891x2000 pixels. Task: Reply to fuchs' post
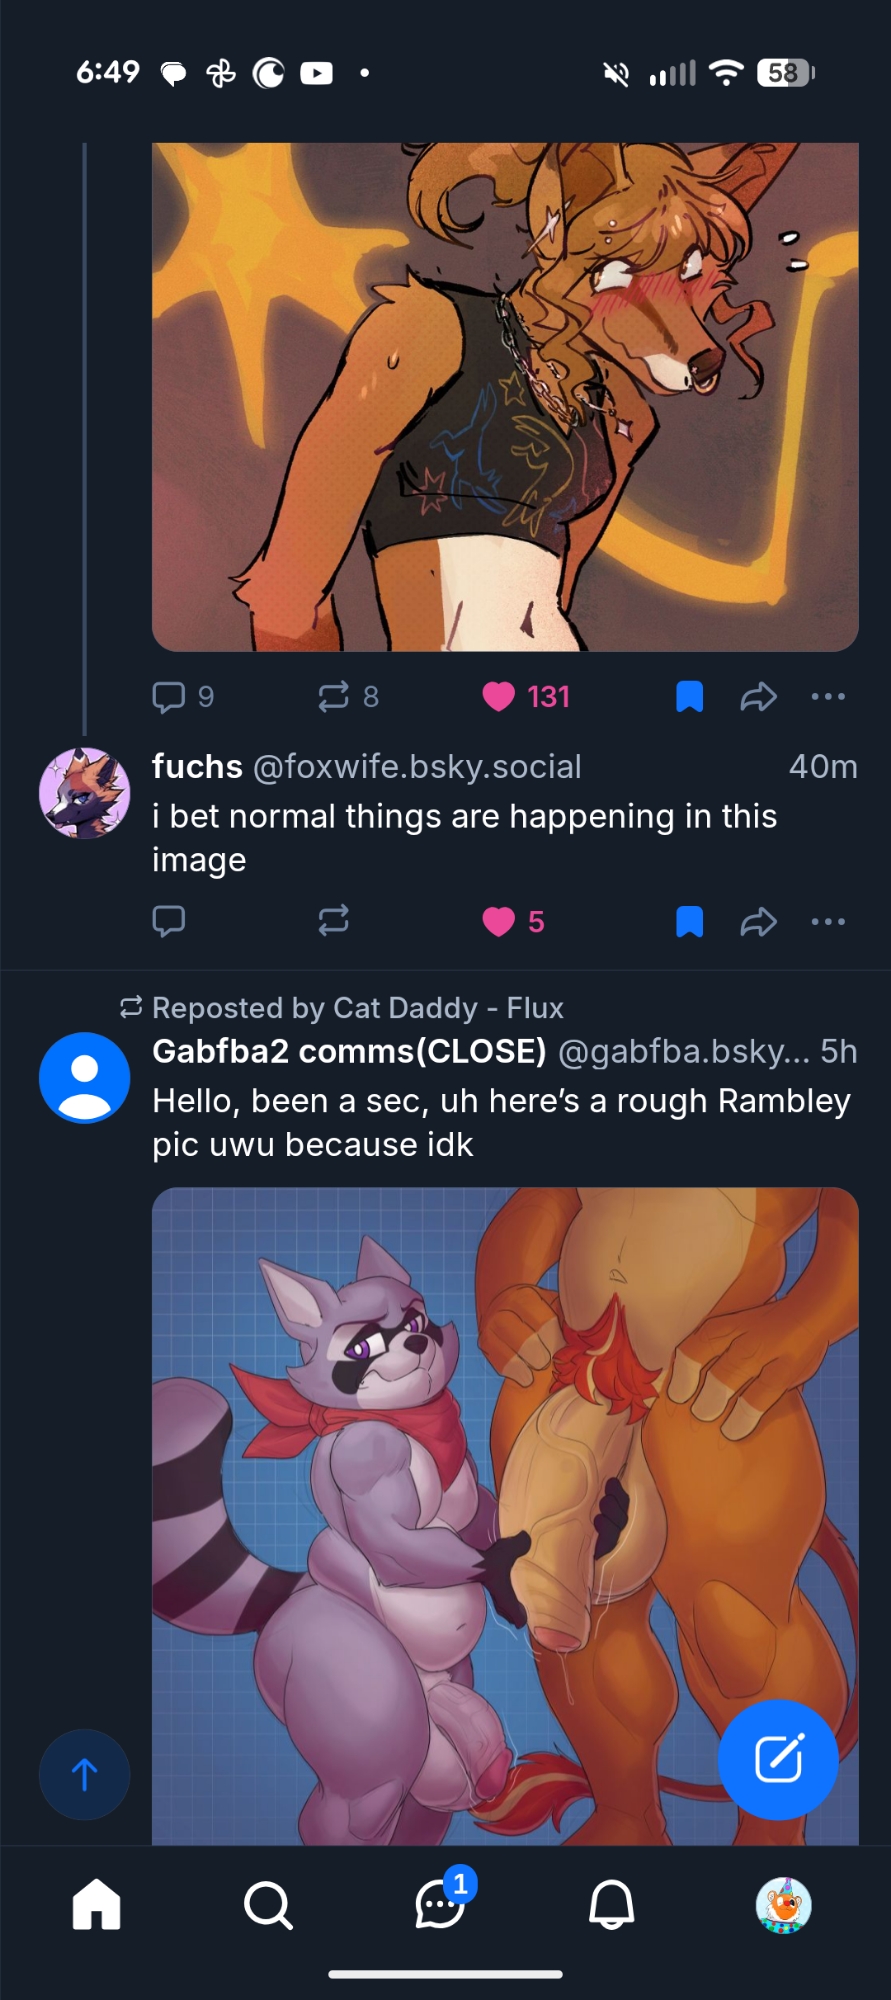point(169,920)
